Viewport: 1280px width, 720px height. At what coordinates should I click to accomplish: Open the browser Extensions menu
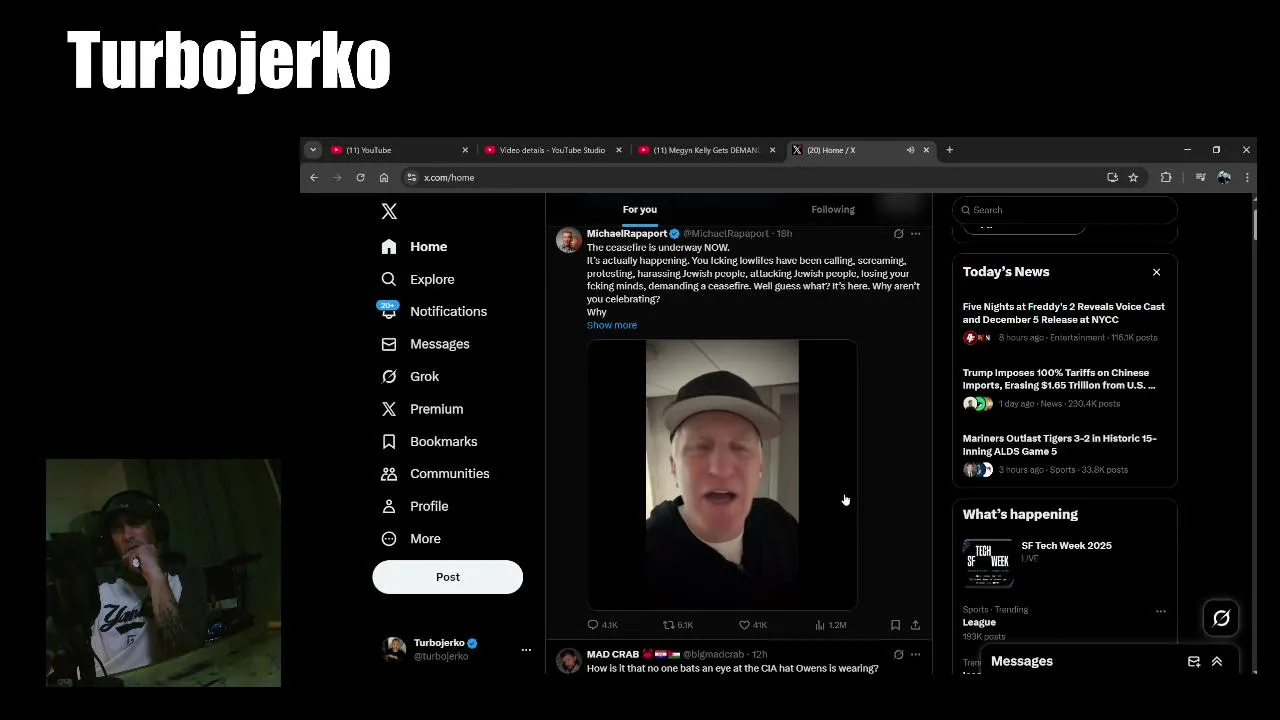pyautogui.click(x=1166, y=178)
